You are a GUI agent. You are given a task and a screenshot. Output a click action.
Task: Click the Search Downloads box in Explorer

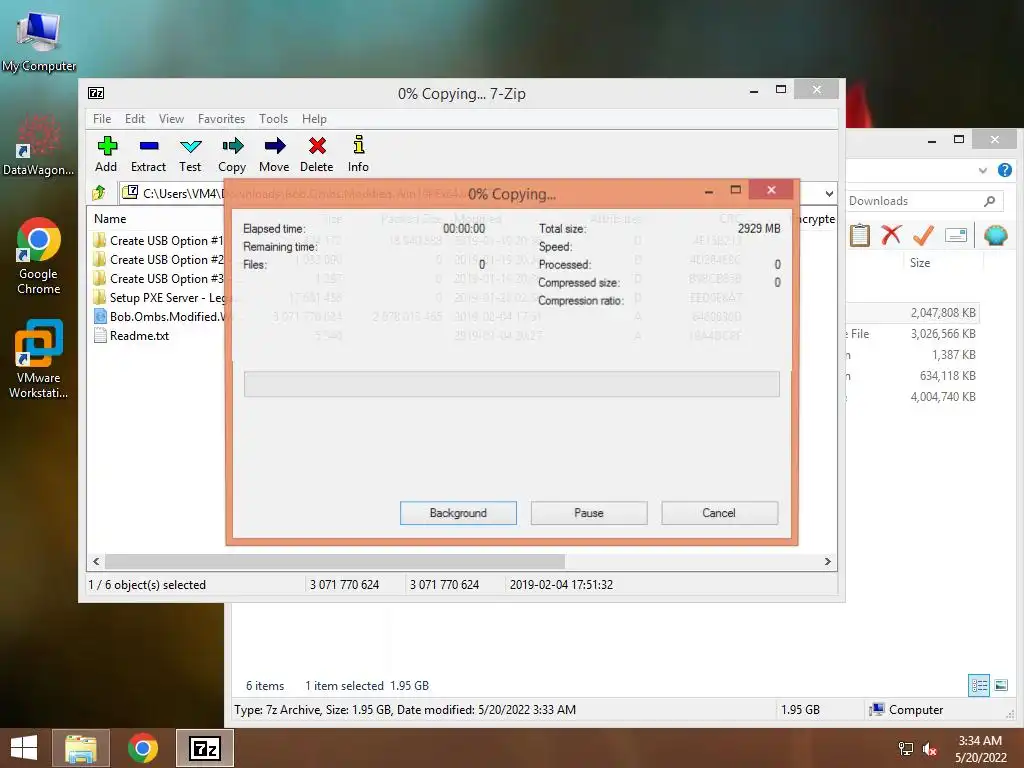[923, 201]
